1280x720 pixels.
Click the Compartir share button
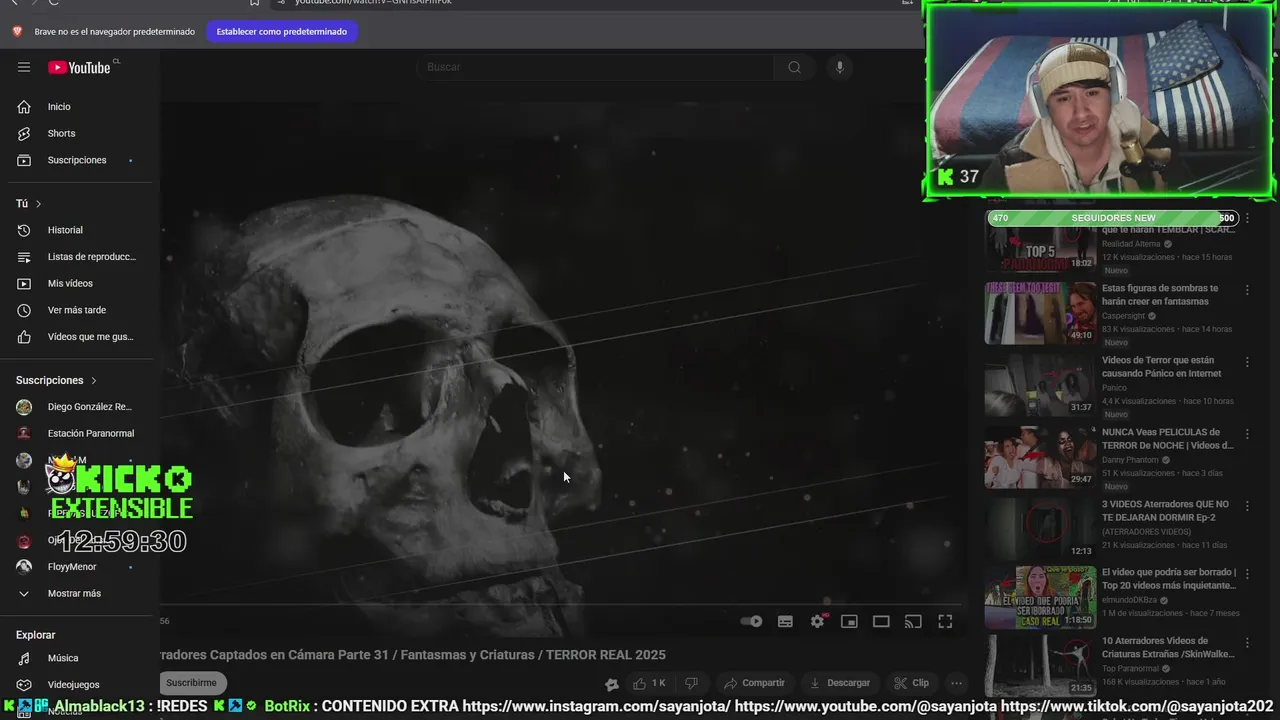pyautogui.click(x=755, y=683)
